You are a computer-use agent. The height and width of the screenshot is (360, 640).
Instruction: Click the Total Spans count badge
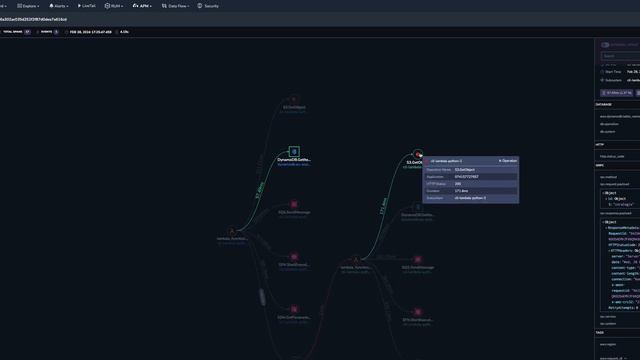coord(27,32)
